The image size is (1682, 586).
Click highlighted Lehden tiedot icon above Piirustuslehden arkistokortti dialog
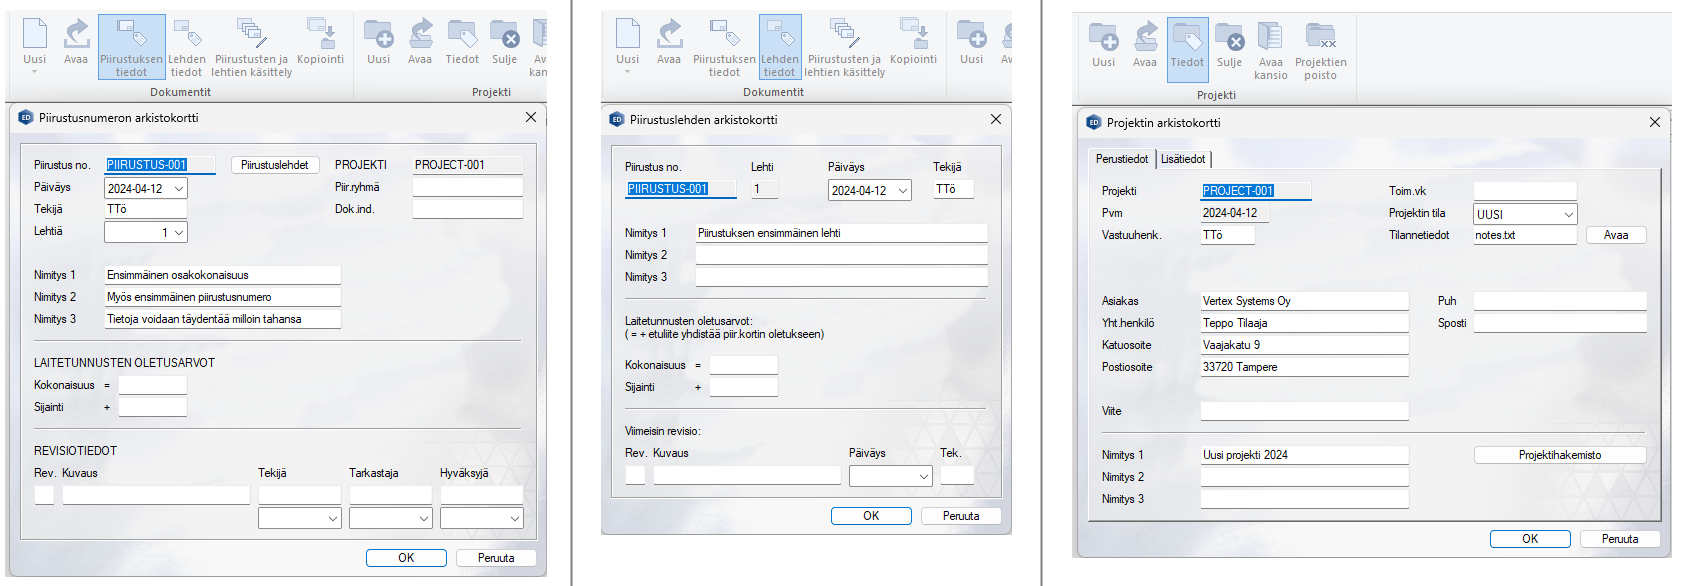780,47
